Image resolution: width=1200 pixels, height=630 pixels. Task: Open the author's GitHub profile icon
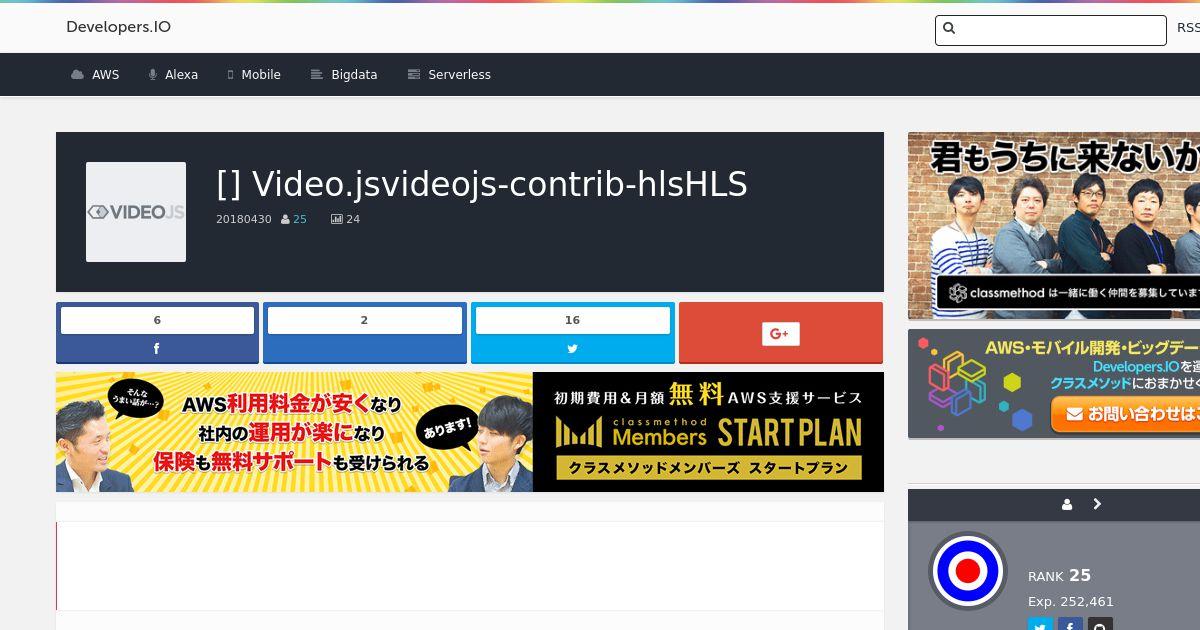coord(1100,625)
